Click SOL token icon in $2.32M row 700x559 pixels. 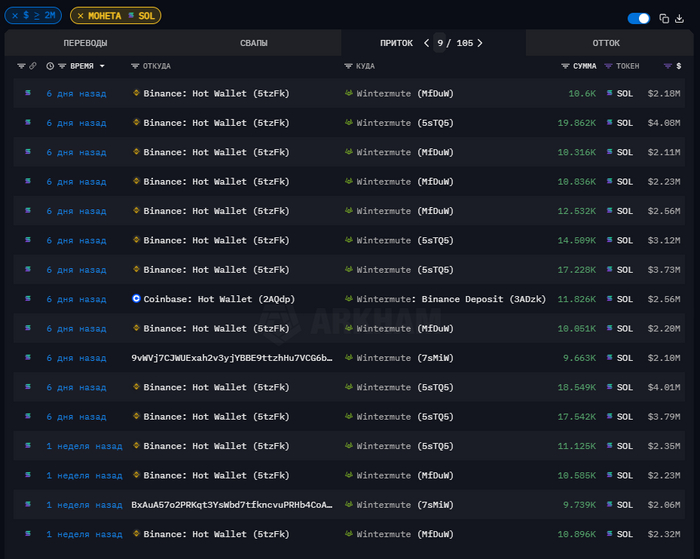coord(609,534)
